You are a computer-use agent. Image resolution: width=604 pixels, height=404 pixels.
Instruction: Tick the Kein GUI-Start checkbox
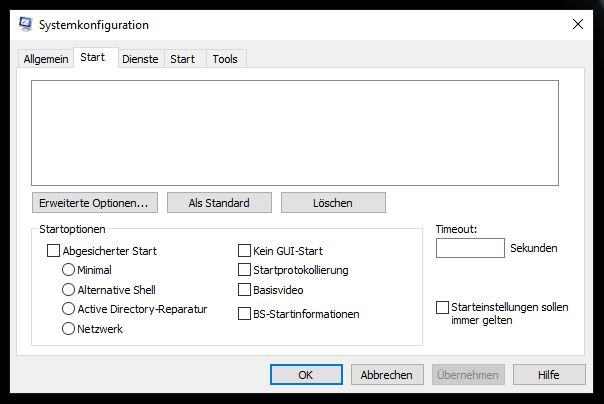click(244, 251)
